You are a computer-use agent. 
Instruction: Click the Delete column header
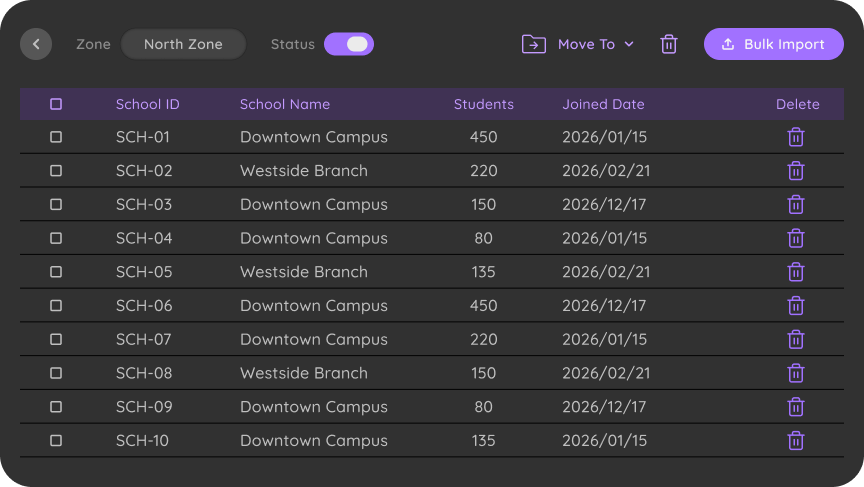(x=797, y=104)
